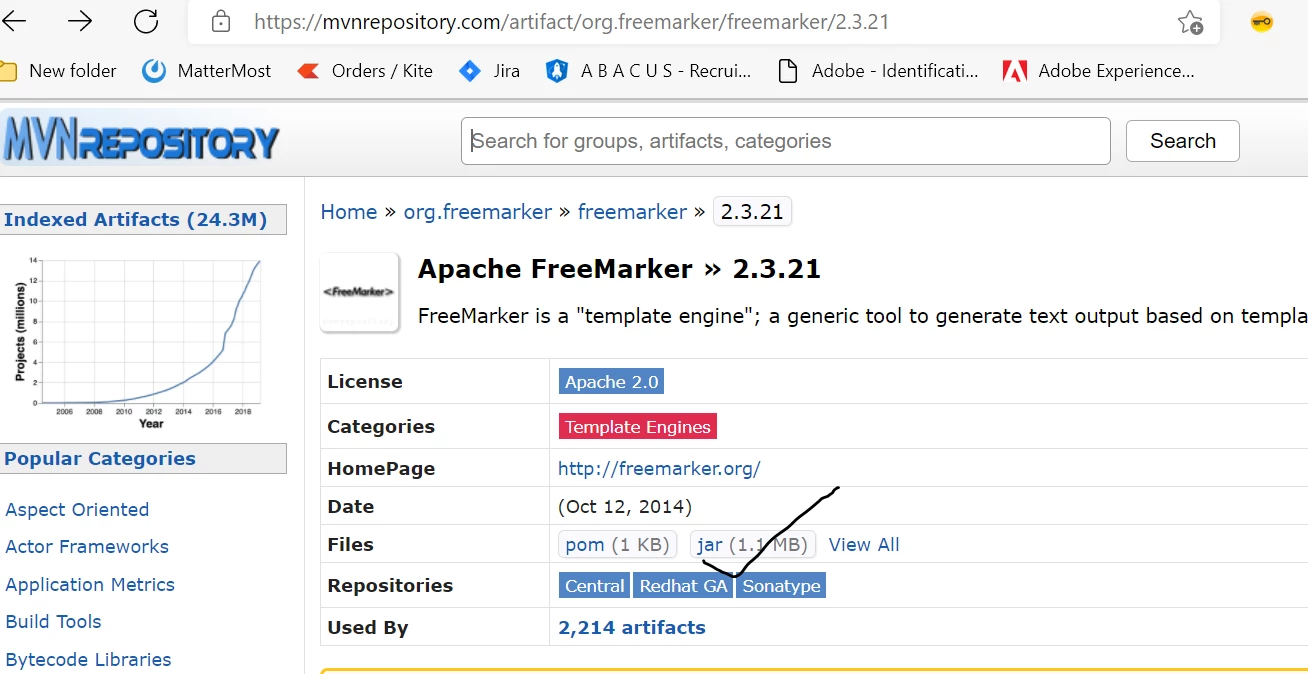The width and height of the screenshot is (1308, 674).
Task: Open the Central repository tag
Action: point(594,586)
